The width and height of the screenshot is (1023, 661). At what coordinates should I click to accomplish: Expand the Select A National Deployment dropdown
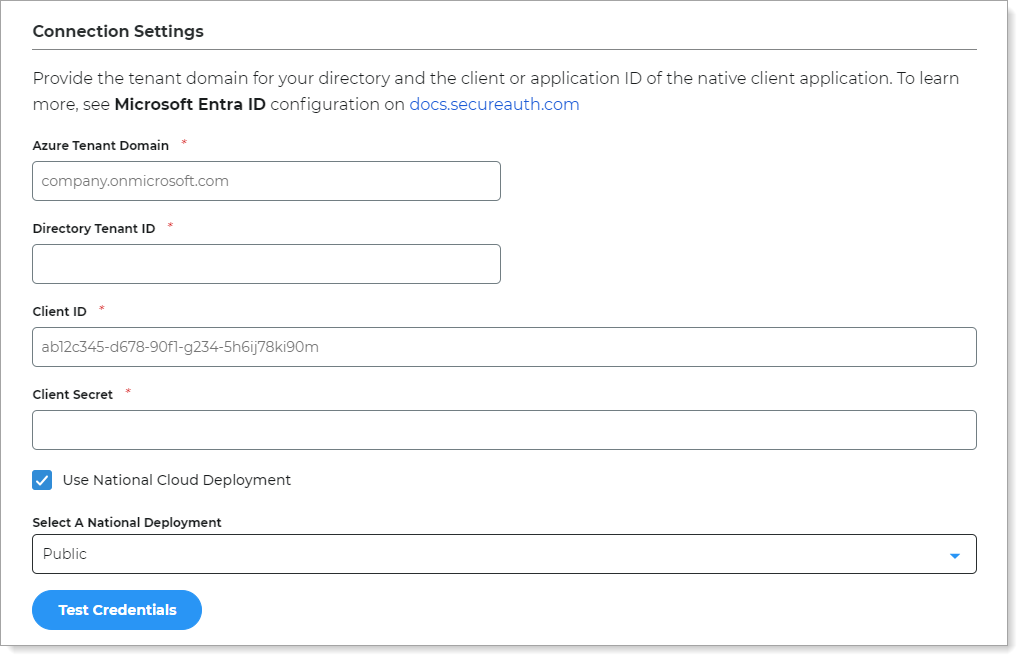point(505,553)
